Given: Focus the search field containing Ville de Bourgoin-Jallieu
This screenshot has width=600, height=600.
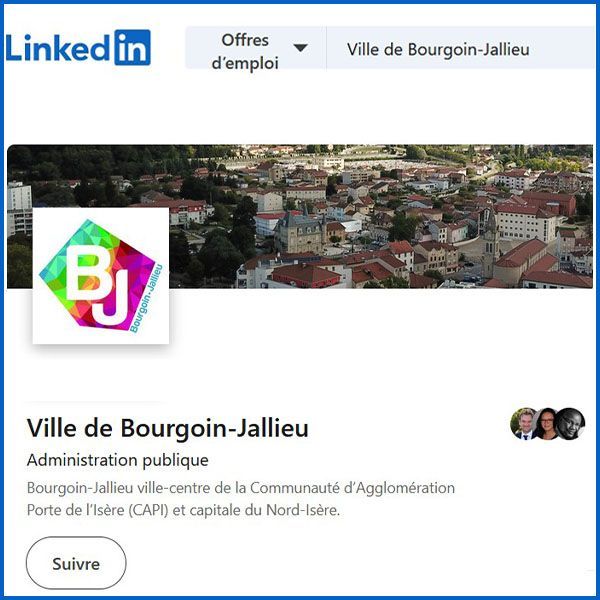Looking at the screenshot, I should [461, 48].
